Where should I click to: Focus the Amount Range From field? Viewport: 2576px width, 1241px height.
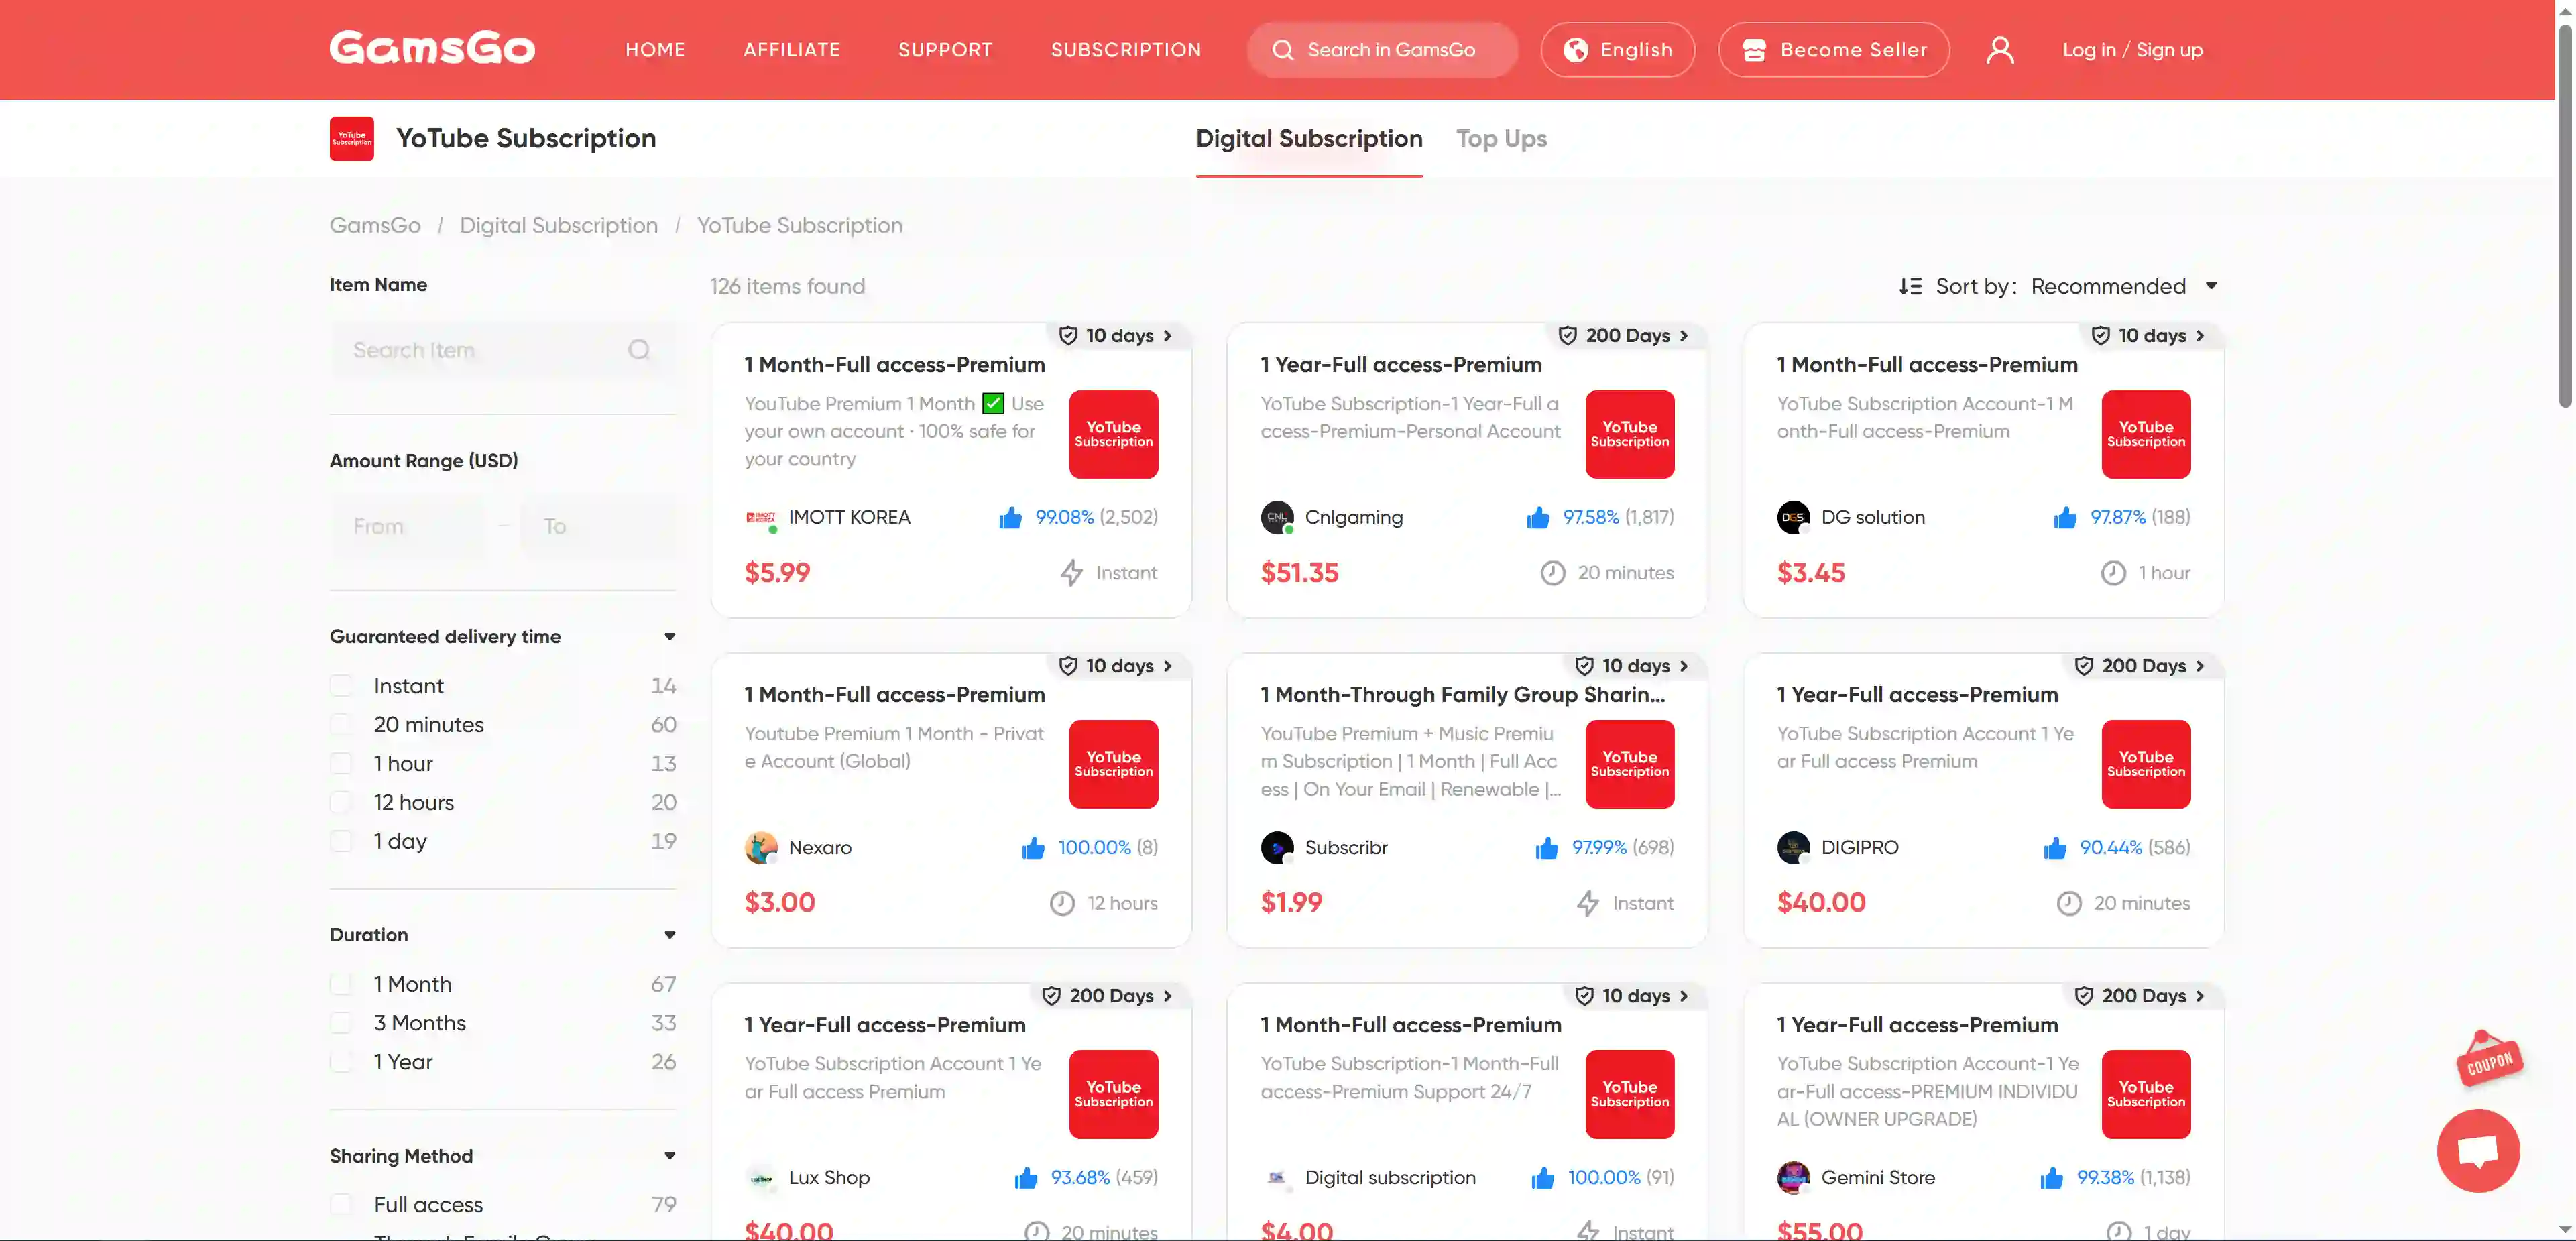pos(410,527)
